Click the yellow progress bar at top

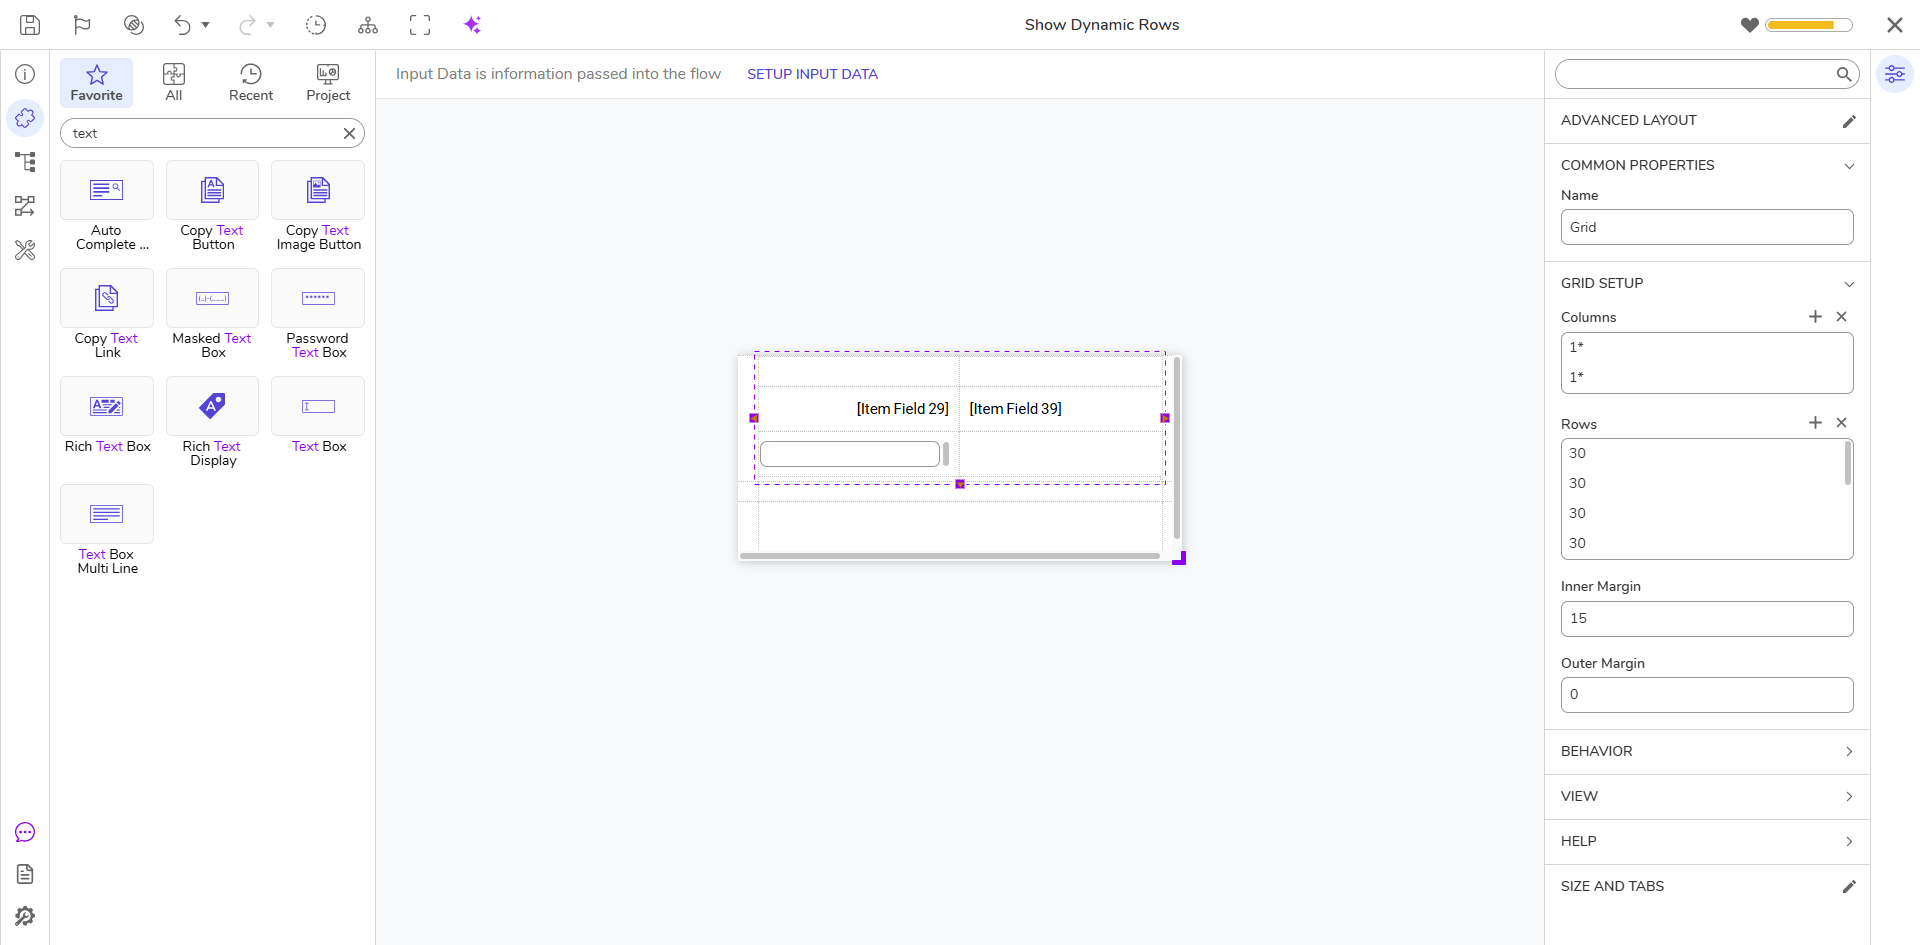pos(1809,25)
